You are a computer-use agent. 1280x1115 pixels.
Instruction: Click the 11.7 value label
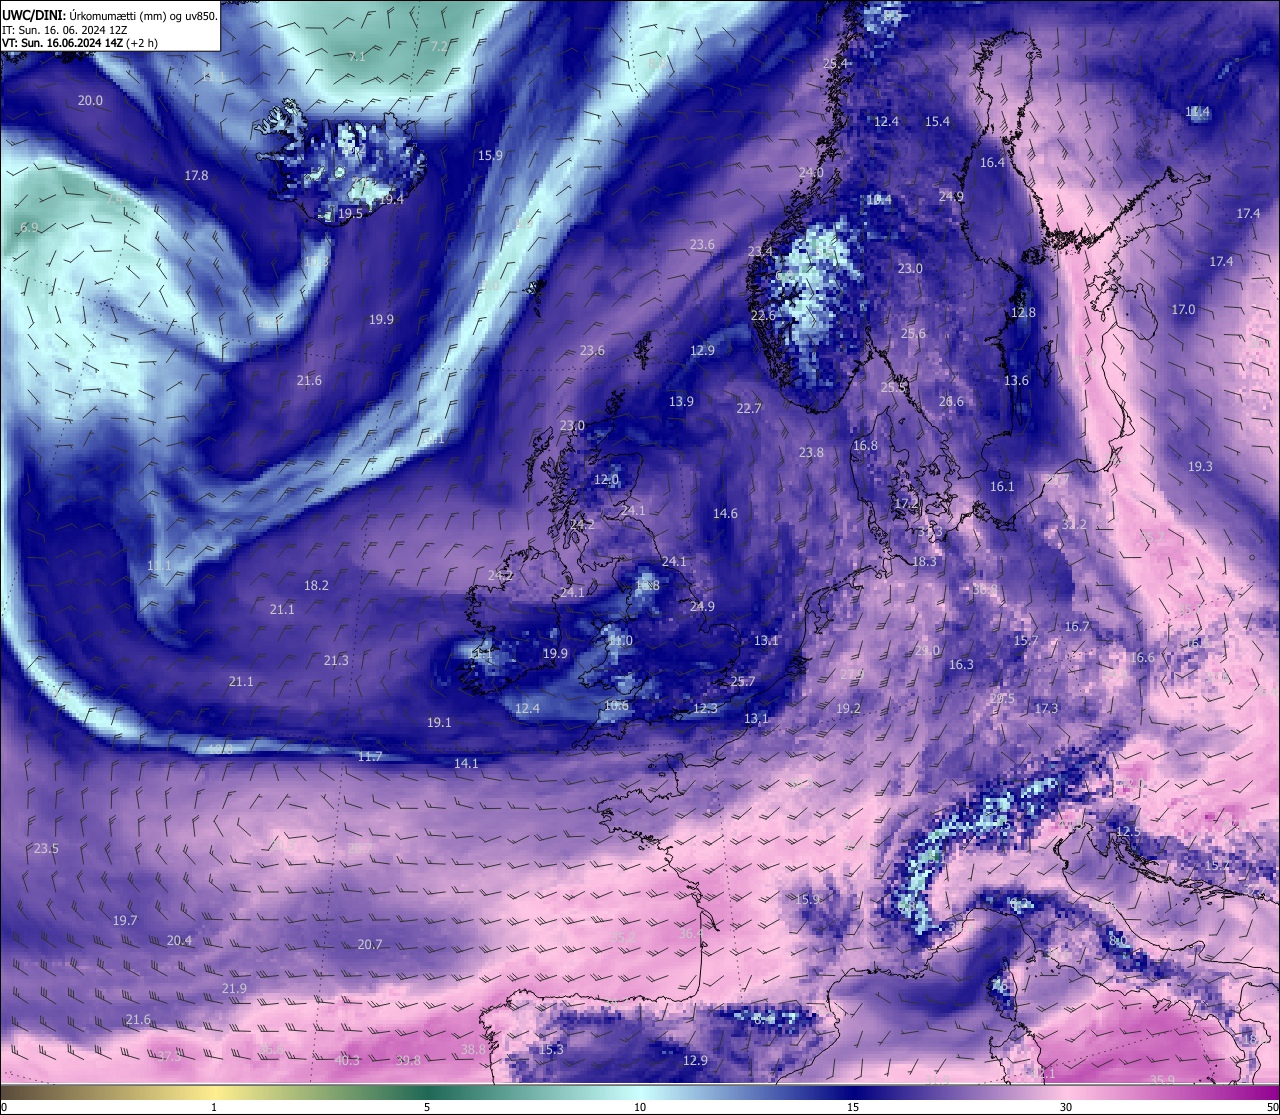370,757
